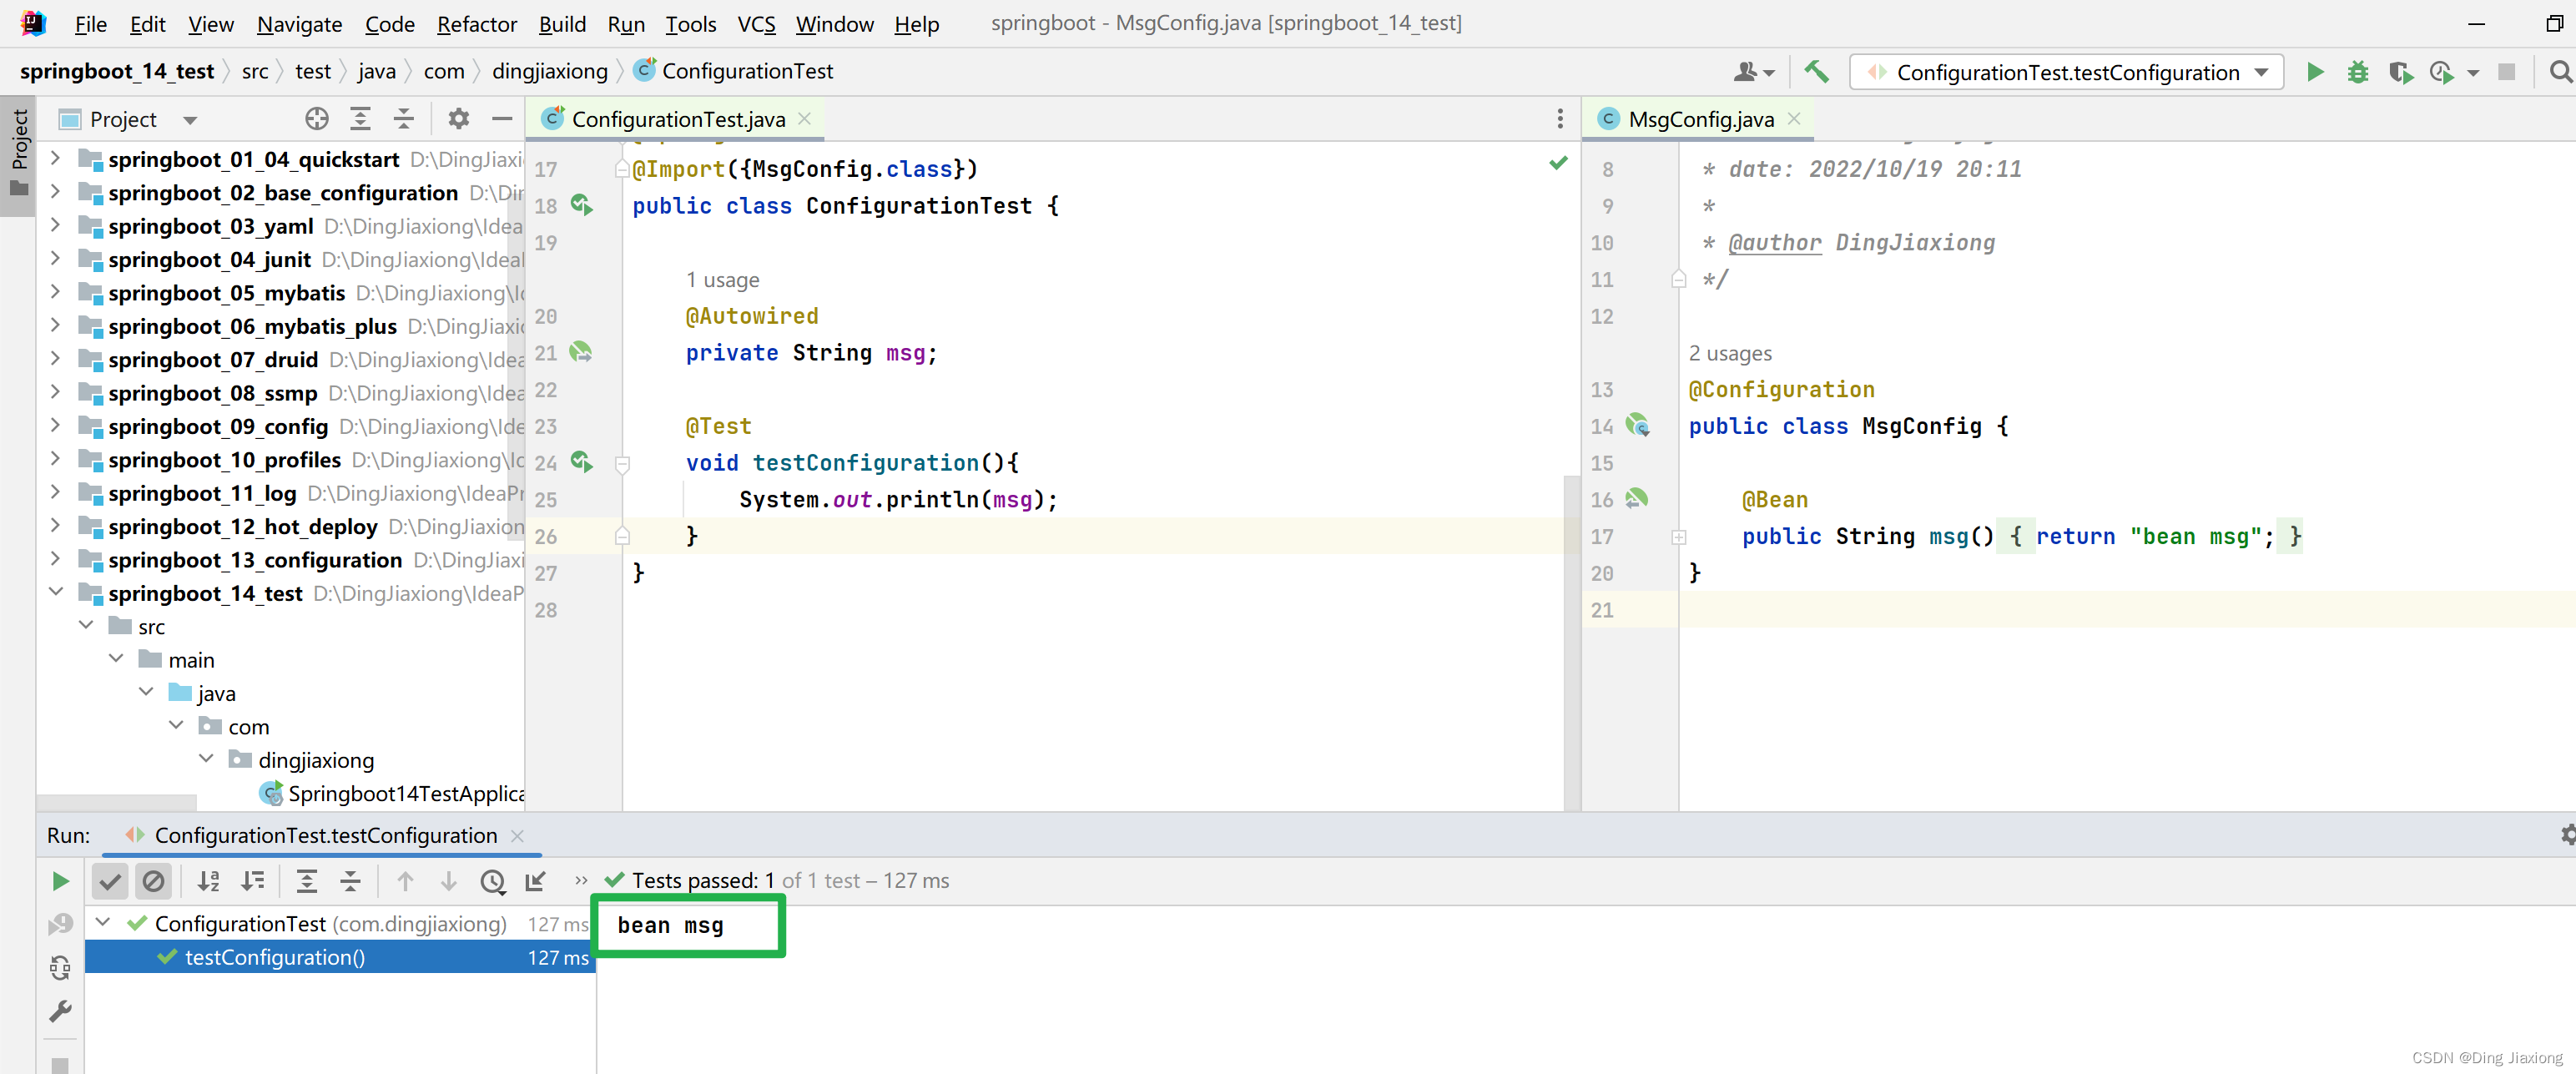The width and height of the screenshot is (2576, 1074).
Task: Toggle show ignored tests button
Action: pyautogui.click(x=153, y=881)
